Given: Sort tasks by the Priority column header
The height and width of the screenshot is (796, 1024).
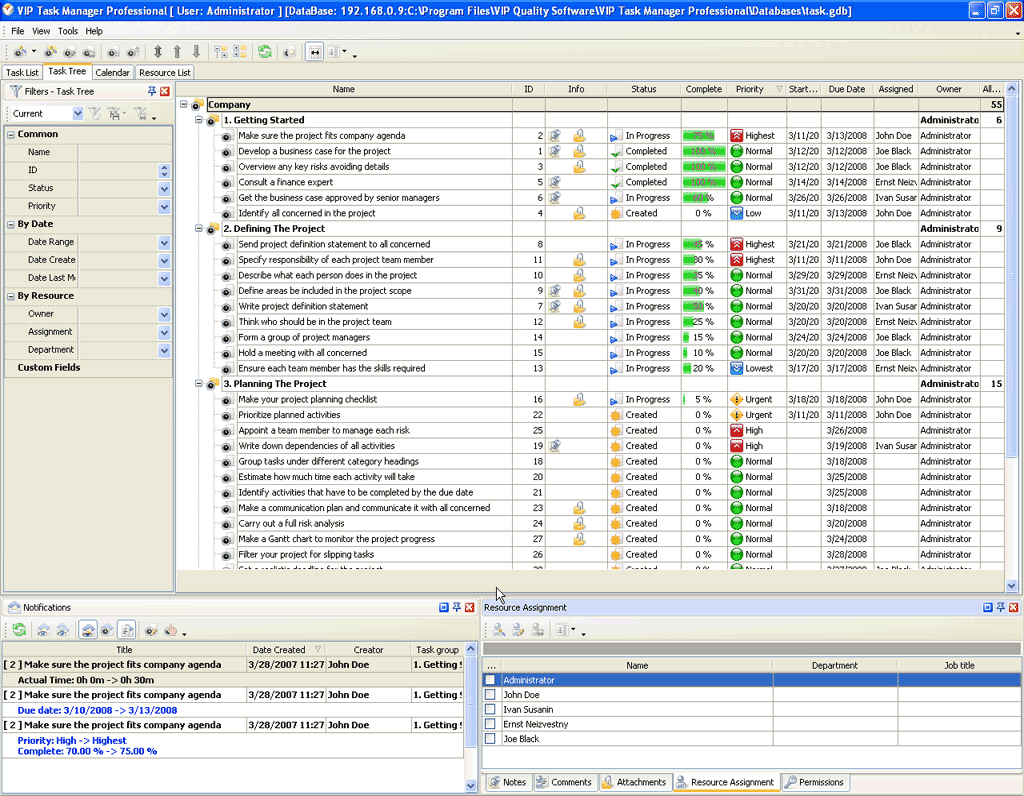Looking at the screenshot, I should (757, 89).
